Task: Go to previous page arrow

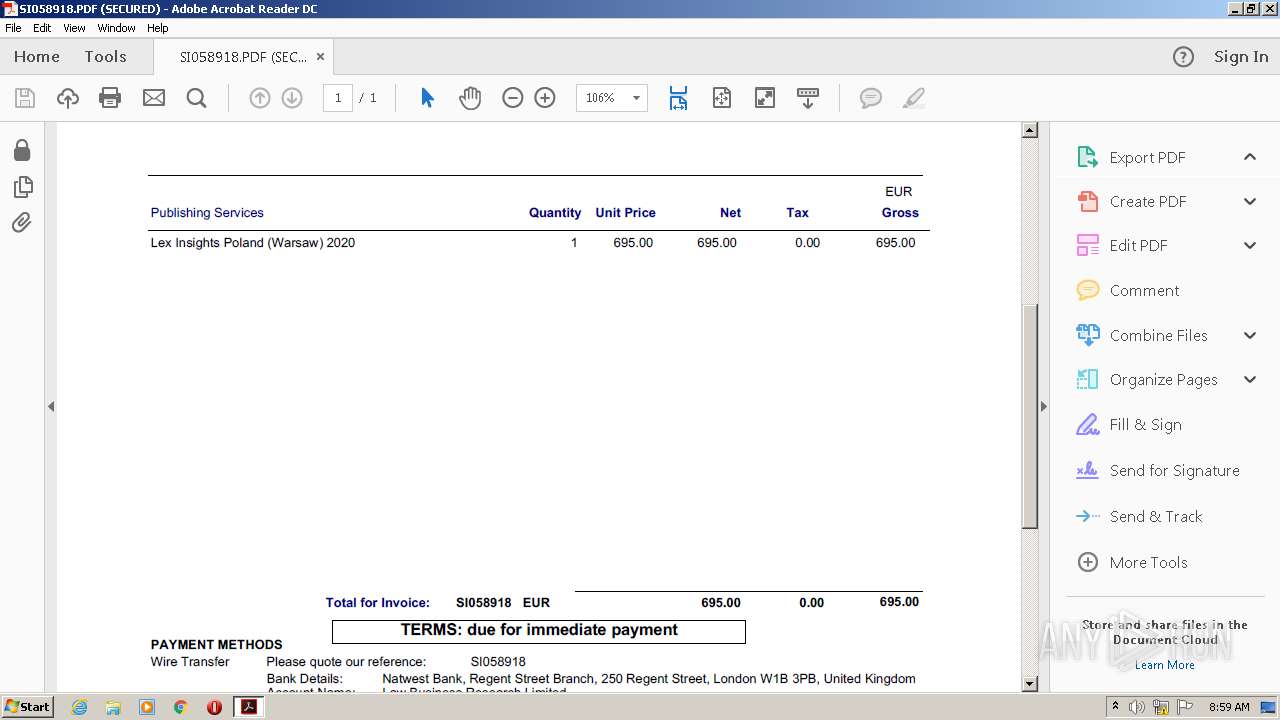Action: [260, 98]
